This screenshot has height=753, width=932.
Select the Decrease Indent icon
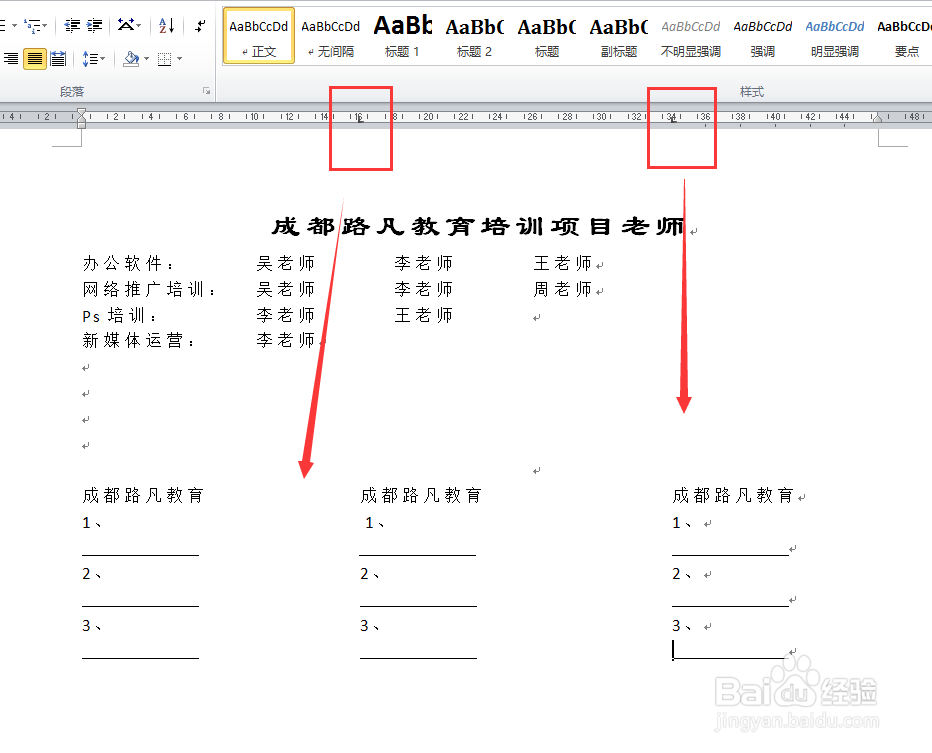click(x=71, y=25)
